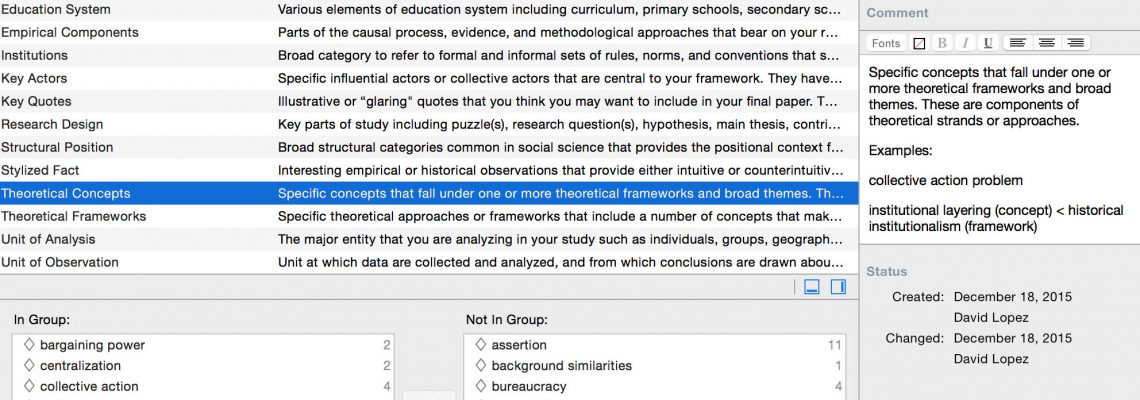1140x400 pixels.
Task: Click the bargaining power code diamond icon
Action: coord(29,345)
